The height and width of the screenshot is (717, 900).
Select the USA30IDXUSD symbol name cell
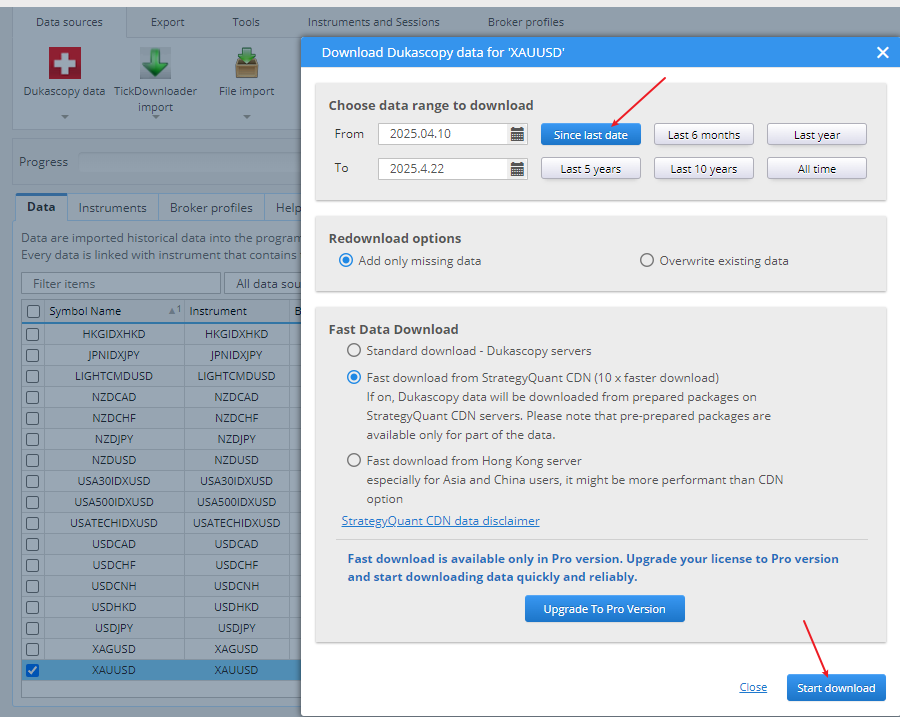click(114, 481)
